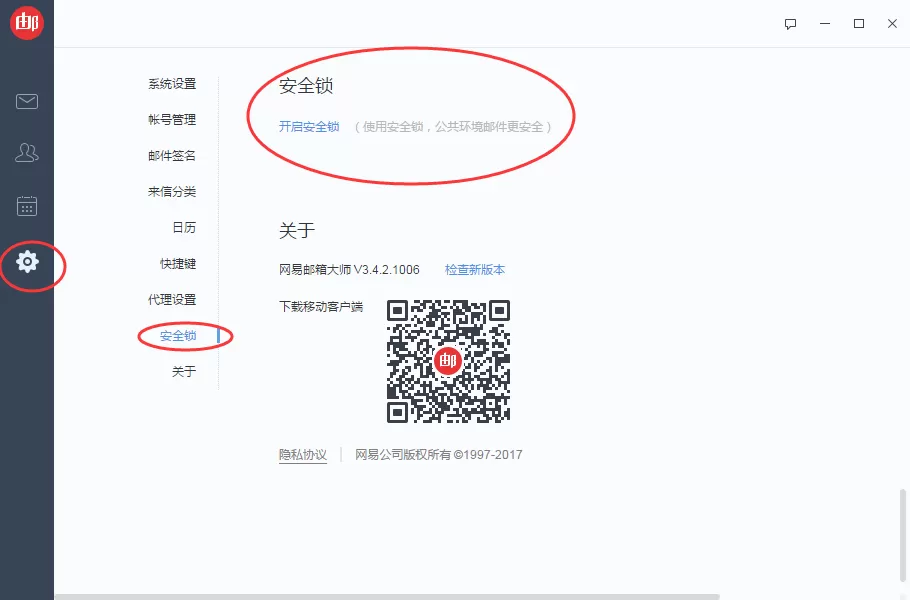Viewport: 910px width, 600px height.
Task: Select 系统设置 in settings menu
Action: coord(172,84)
